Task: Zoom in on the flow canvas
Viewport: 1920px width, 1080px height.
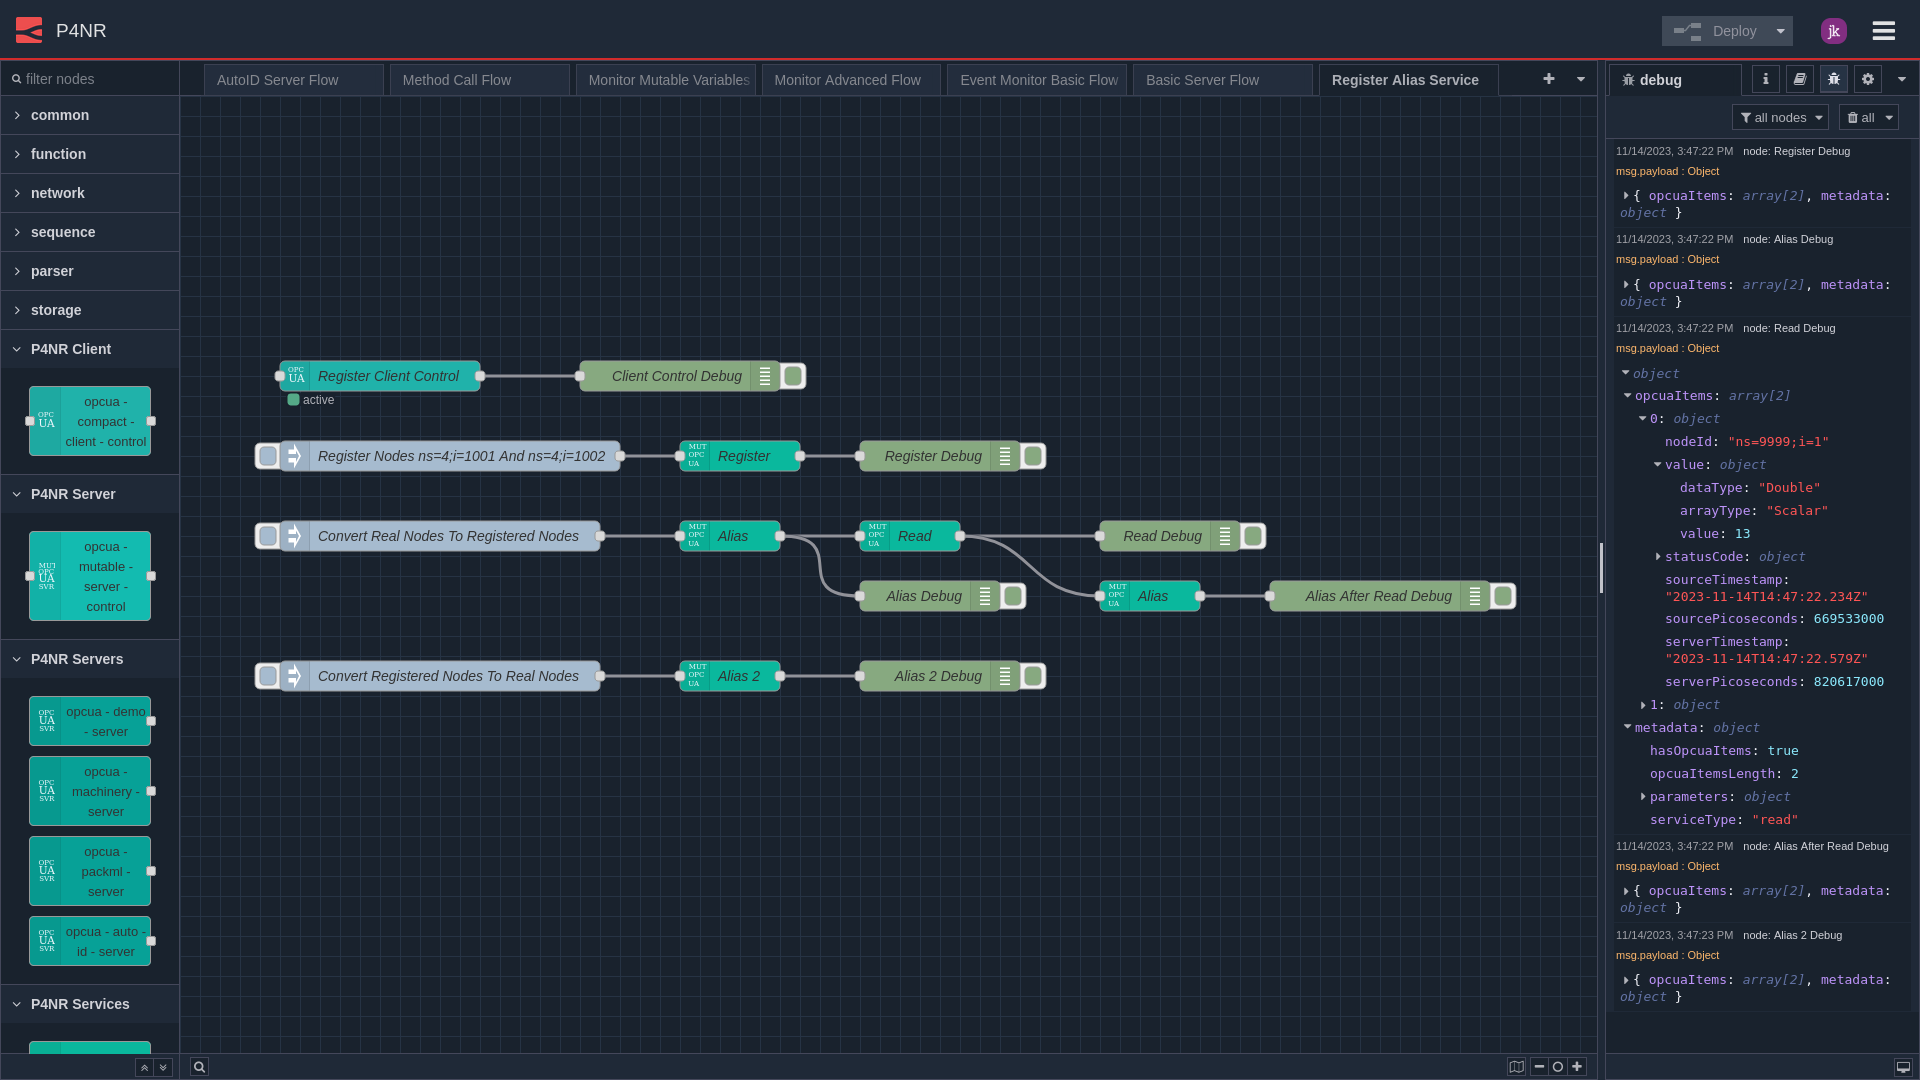Action: (x=1578, y=1067)
